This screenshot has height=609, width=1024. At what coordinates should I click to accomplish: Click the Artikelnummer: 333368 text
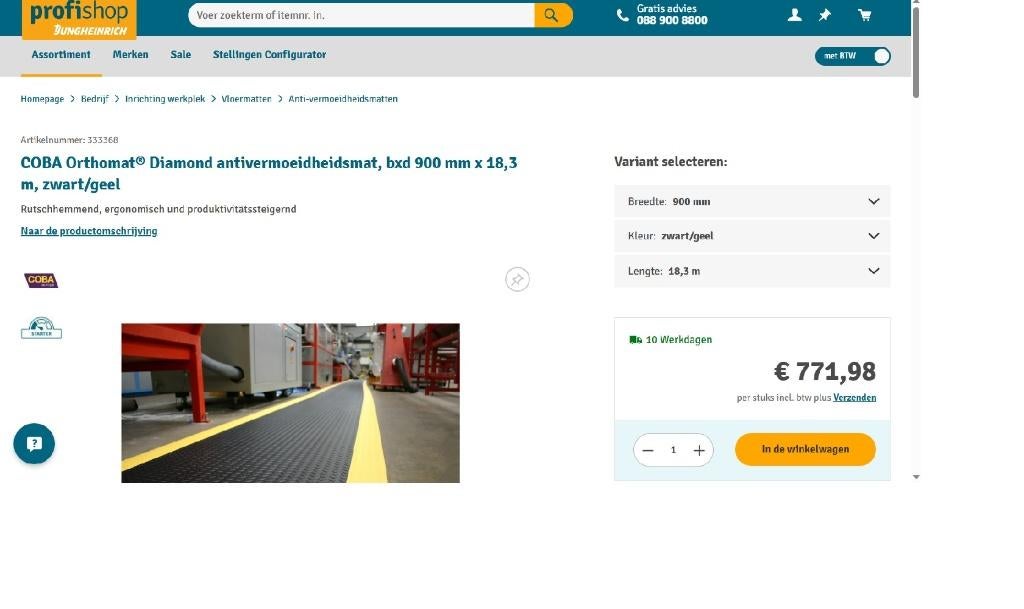pos(69,140)
